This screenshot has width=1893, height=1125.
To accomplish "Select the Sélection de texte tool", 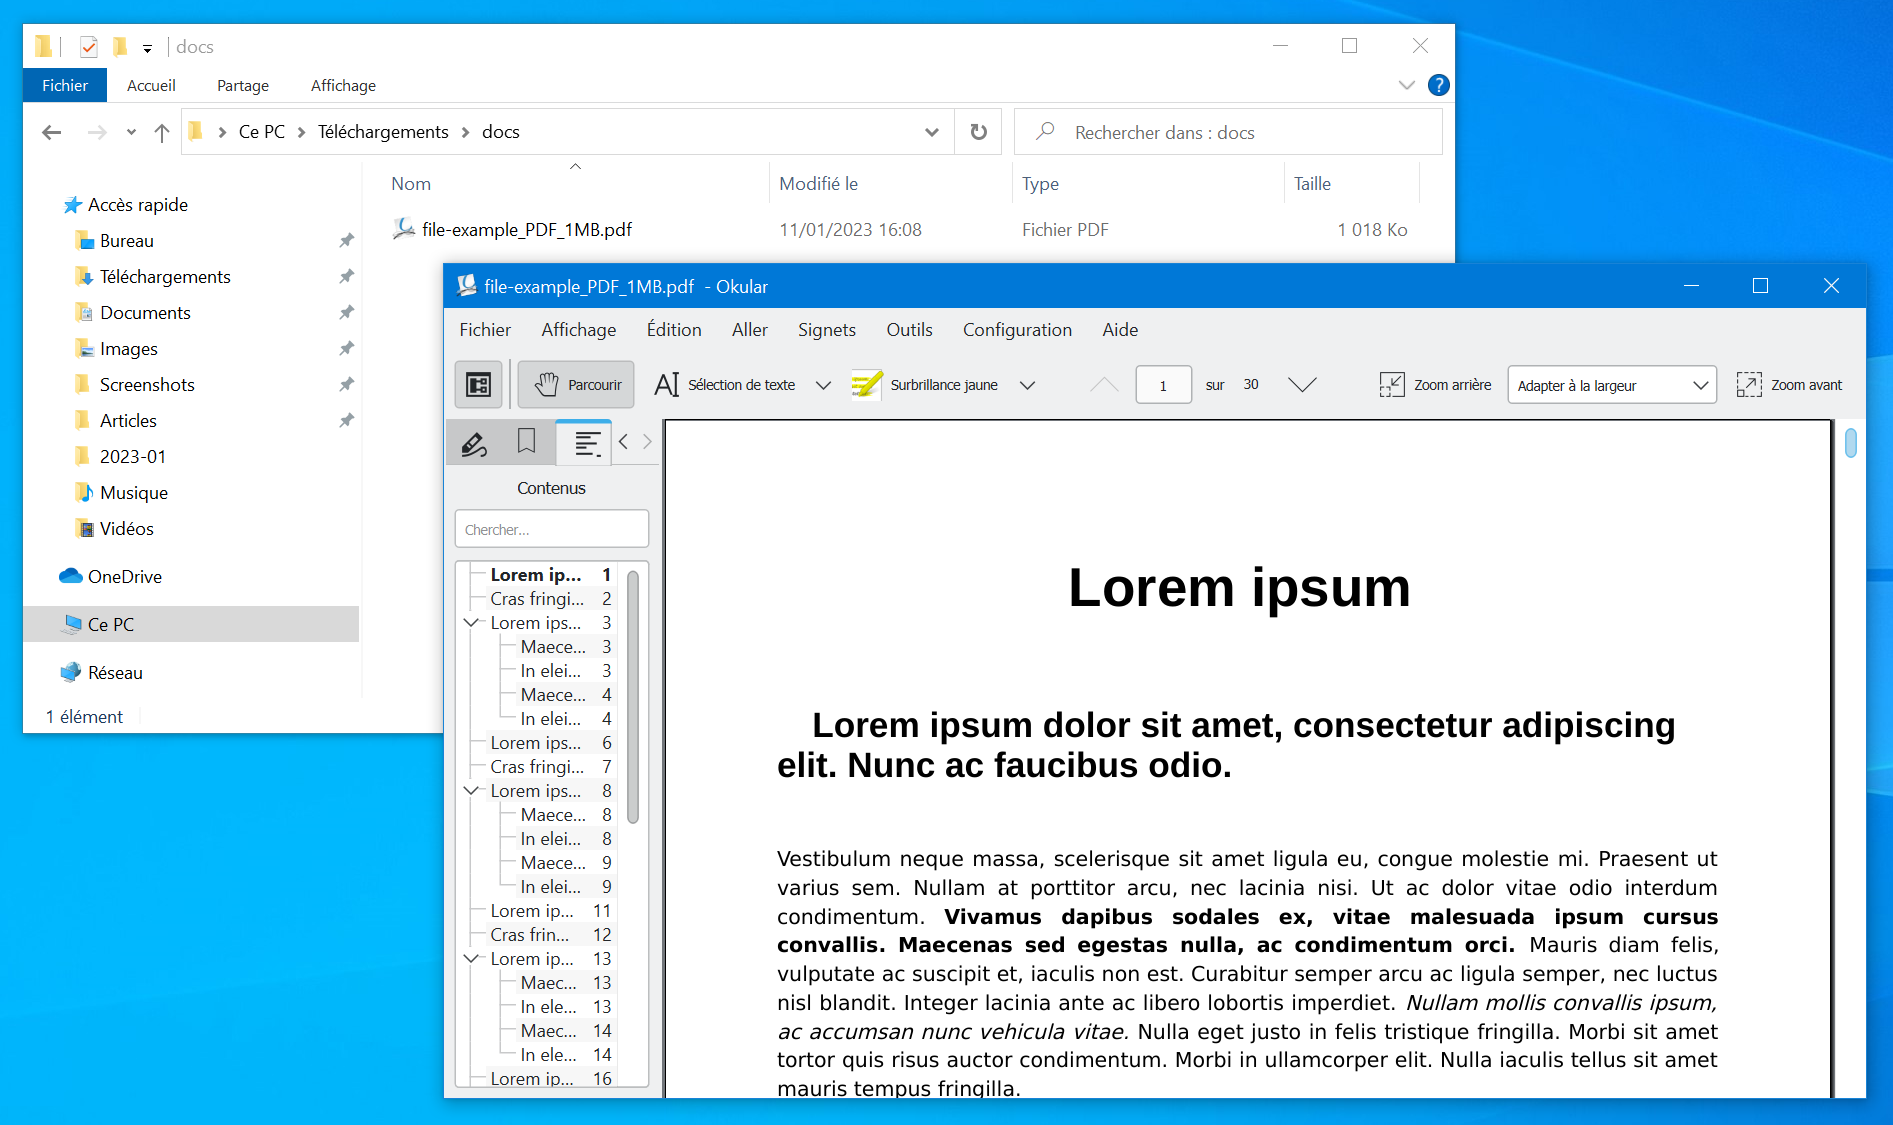I will pos(725,385).
